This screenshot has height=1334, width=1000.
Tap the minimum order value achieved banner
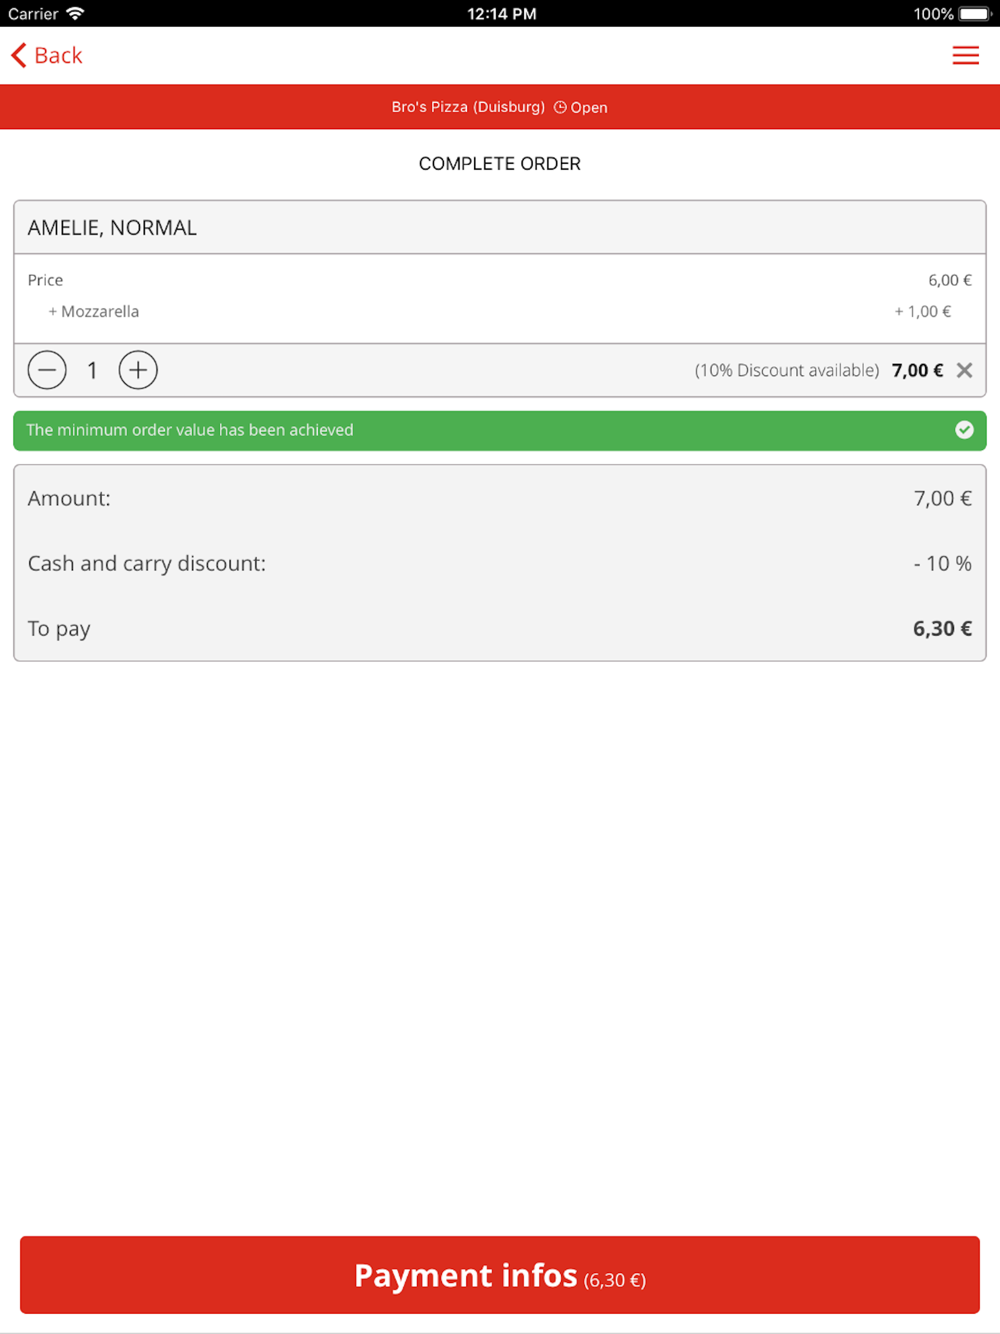click(x=500, y=430)
